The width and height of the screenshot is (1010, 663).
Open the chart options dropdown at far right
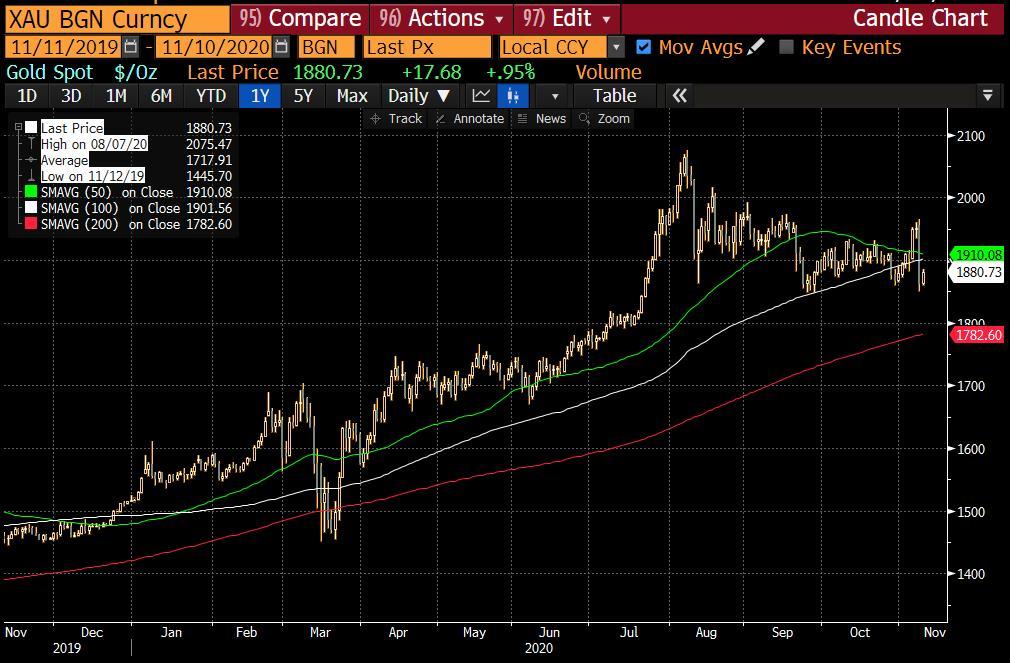988,96
